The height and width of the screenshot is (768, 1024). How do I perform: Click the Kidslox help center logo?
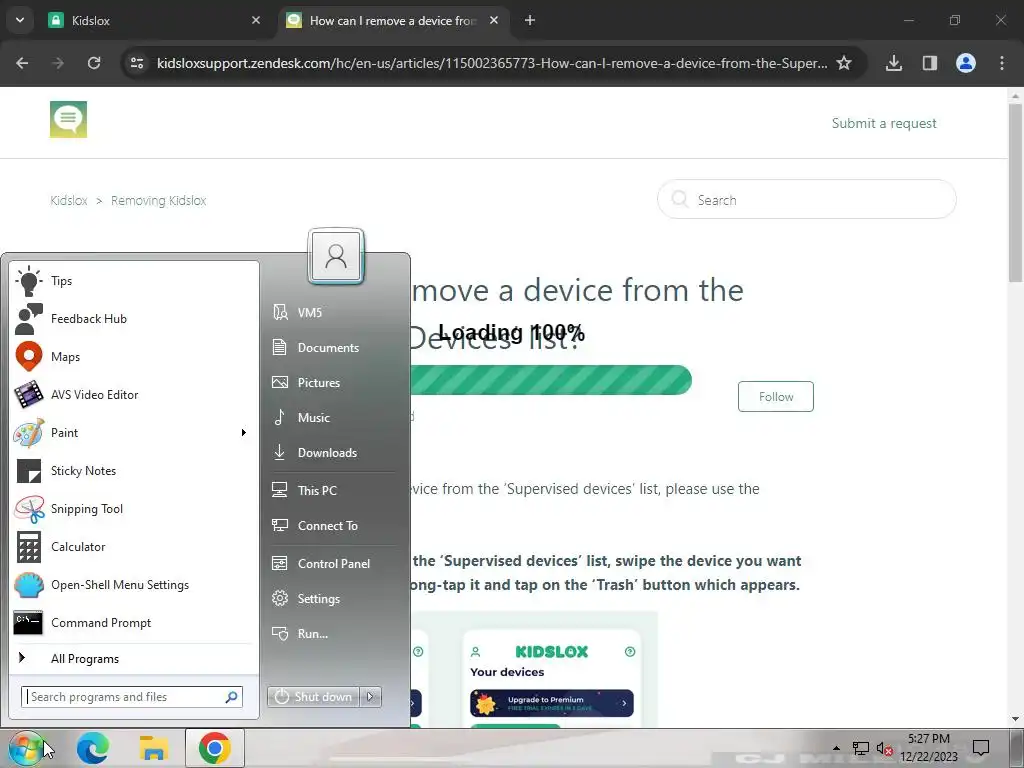pos(69,120)
